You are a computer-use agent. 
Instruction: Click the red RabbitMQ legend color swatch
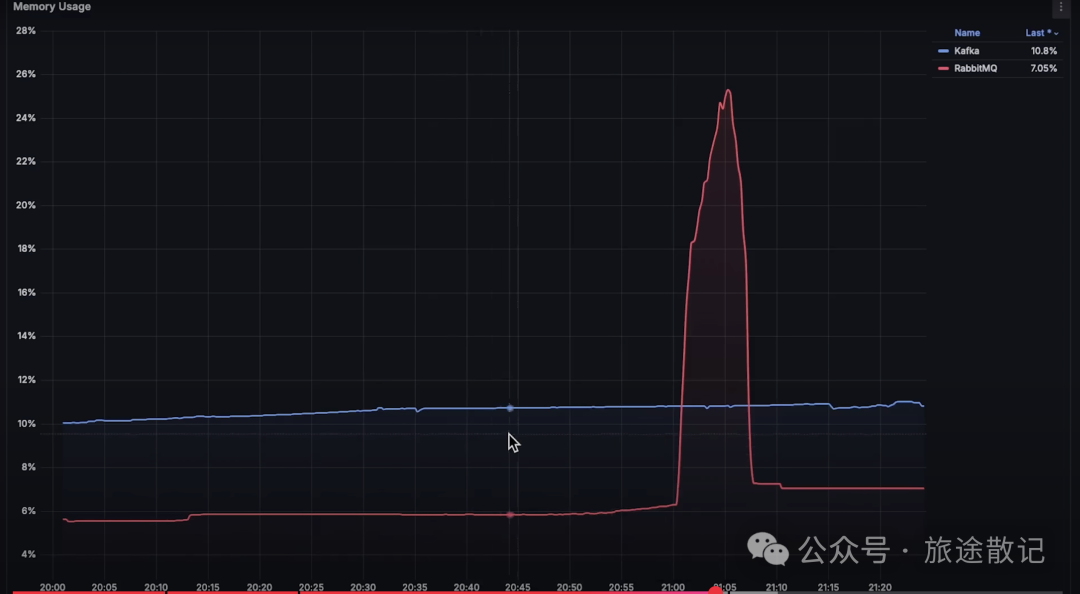944,68
